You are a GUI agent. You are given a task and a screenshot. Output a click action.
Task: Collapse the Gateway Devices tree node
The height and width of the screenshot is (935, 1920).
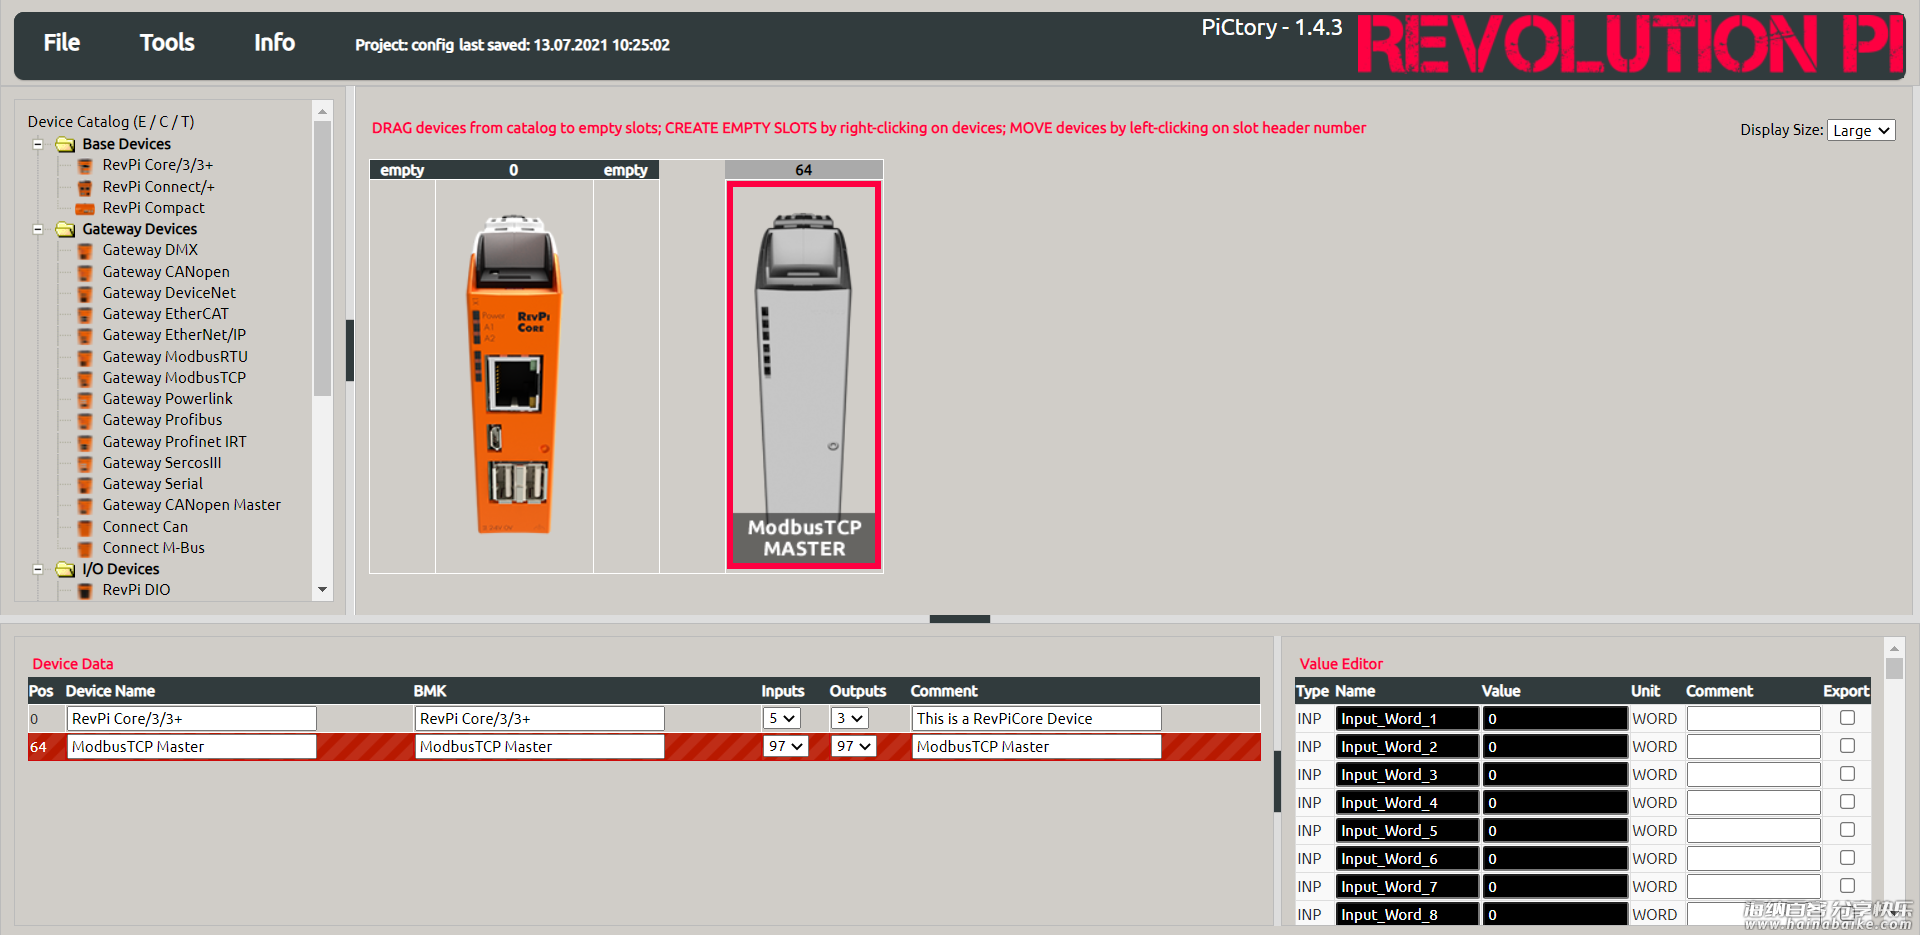click(38, 229)
